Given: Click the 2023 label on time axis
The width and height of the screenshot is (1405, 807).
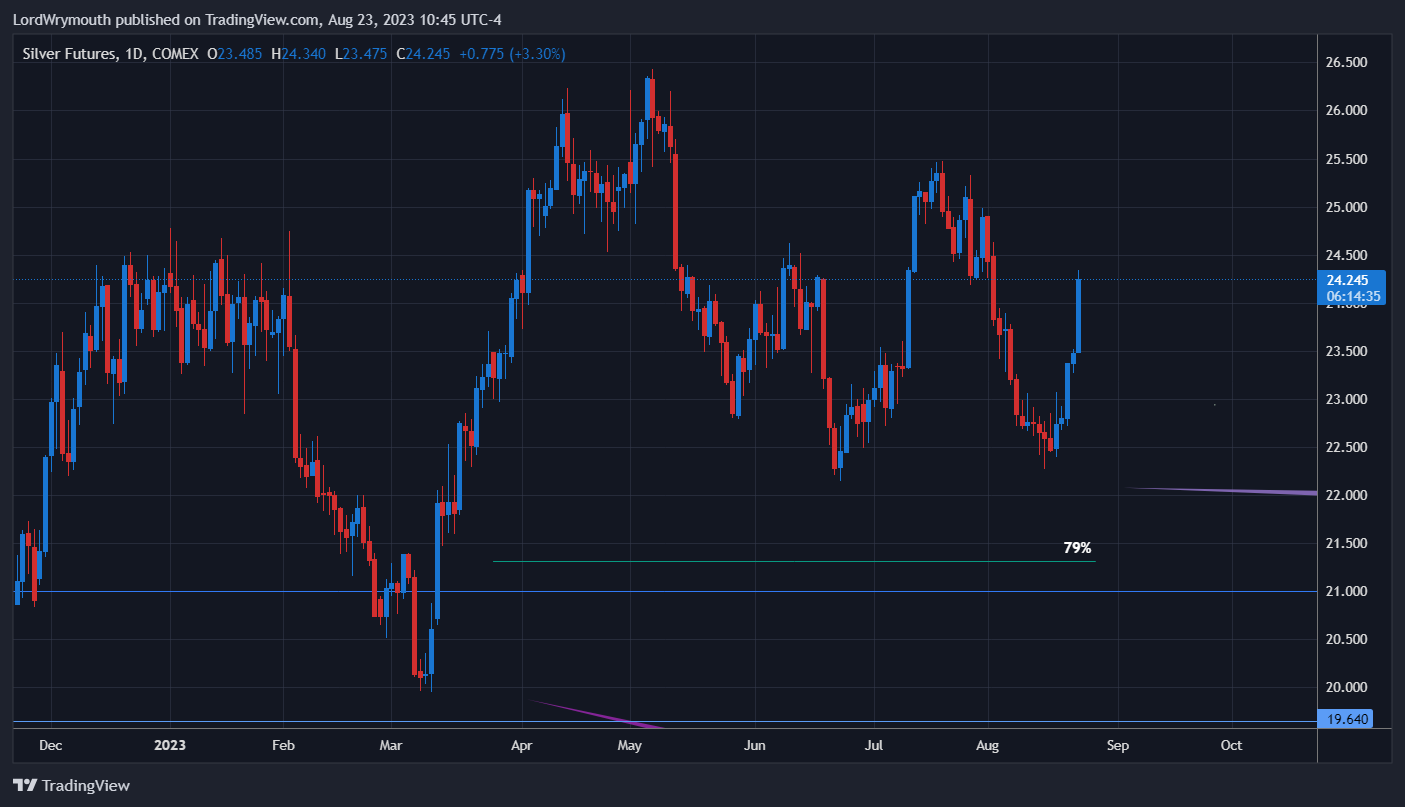Looking at the screenshot, I should tap(170, 745).
